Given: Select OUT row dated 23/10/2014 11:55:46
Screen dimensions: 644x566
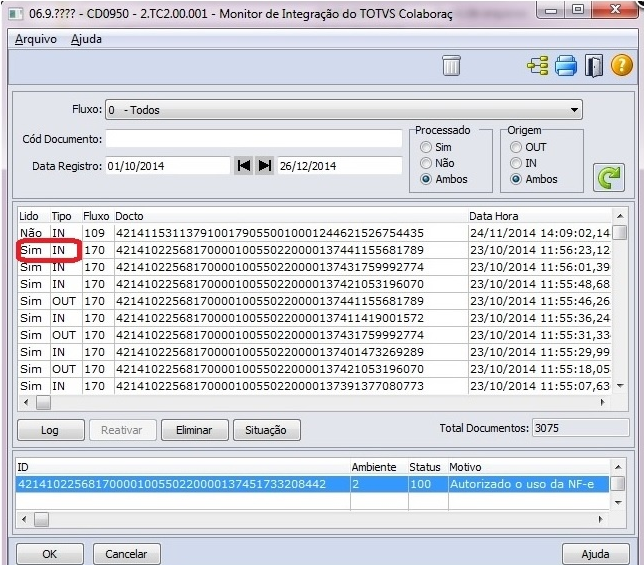Looking at the screenshot, I should click(x=315, y=301).
